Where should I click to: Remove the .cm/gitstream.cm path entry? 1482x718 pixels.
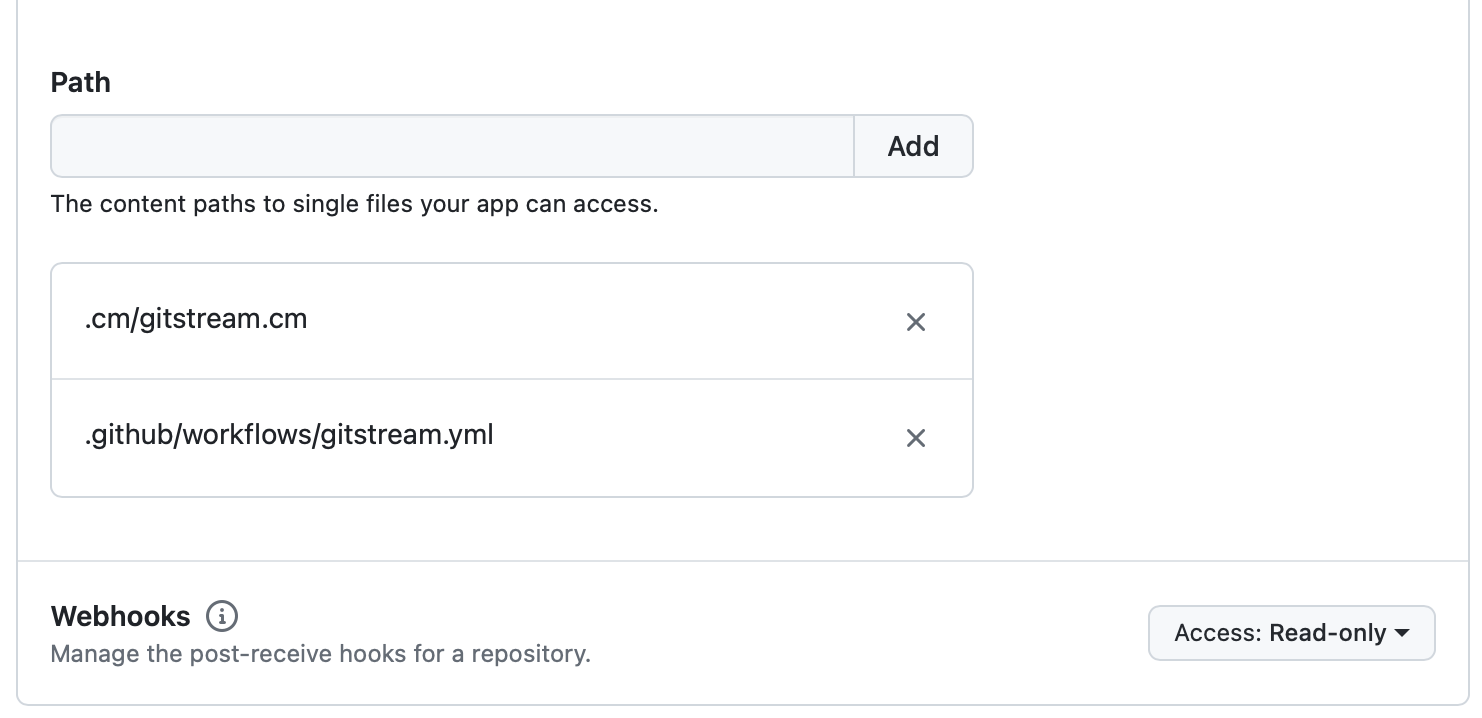pyautogui.click(x=916, y=322)
